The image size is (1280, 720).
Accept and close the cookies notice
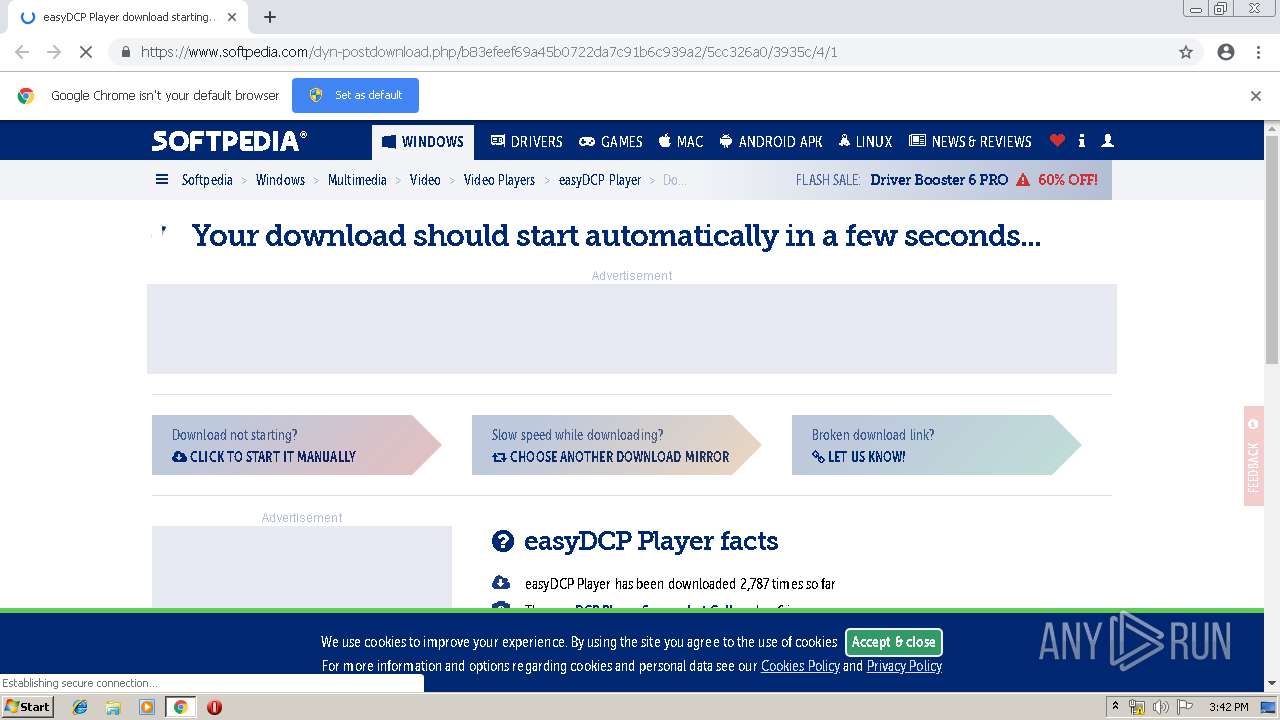(894, 642)
